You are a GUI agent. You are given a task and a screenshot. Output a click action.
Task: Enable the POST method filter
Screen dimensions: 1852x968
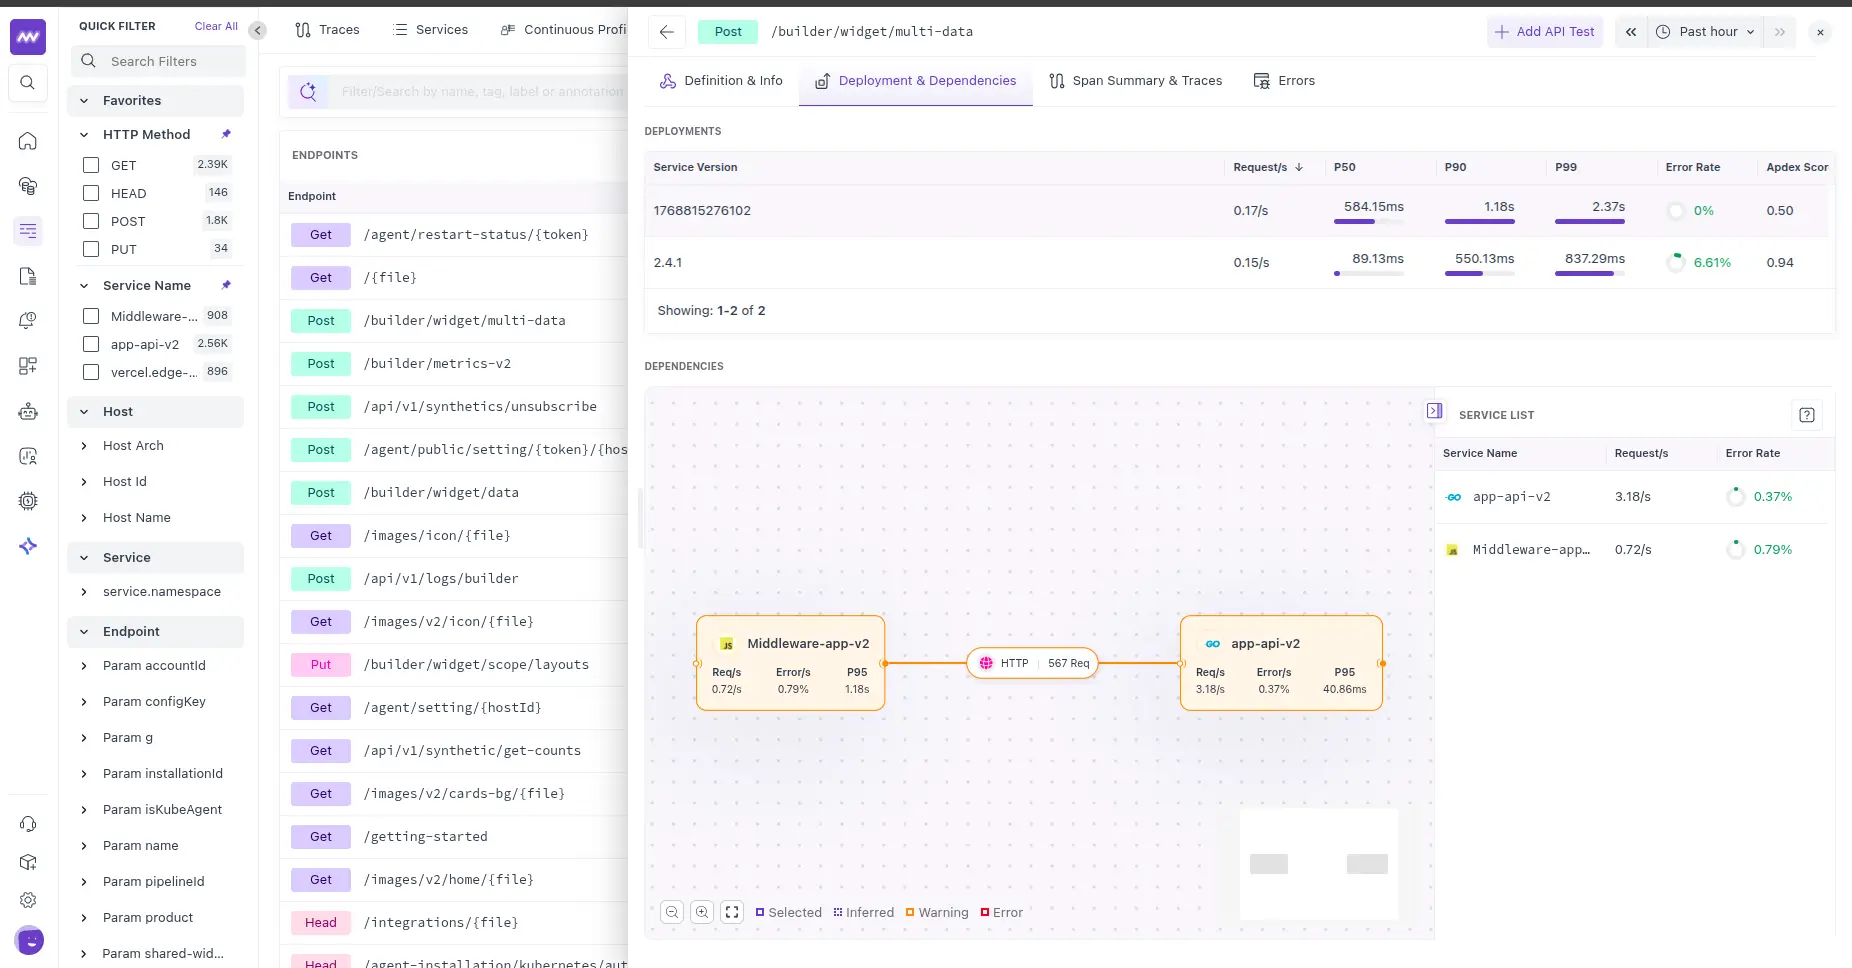click(91, 221)
